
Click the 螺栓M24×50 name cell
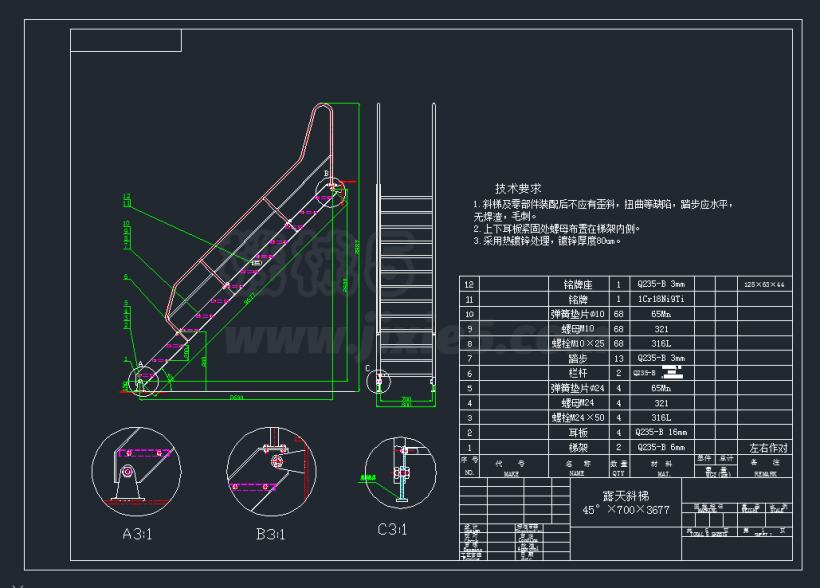(x=578, y=417)
